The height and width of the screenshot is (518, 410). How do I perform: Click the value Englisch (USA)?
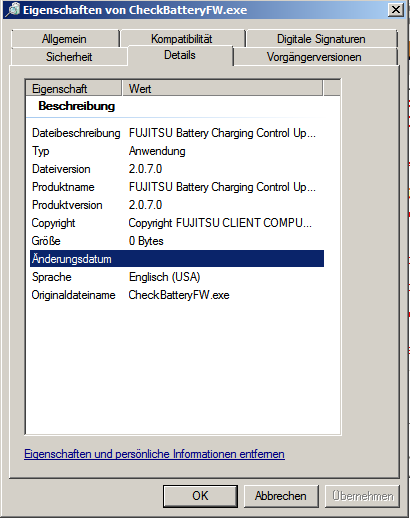point(164,277)
